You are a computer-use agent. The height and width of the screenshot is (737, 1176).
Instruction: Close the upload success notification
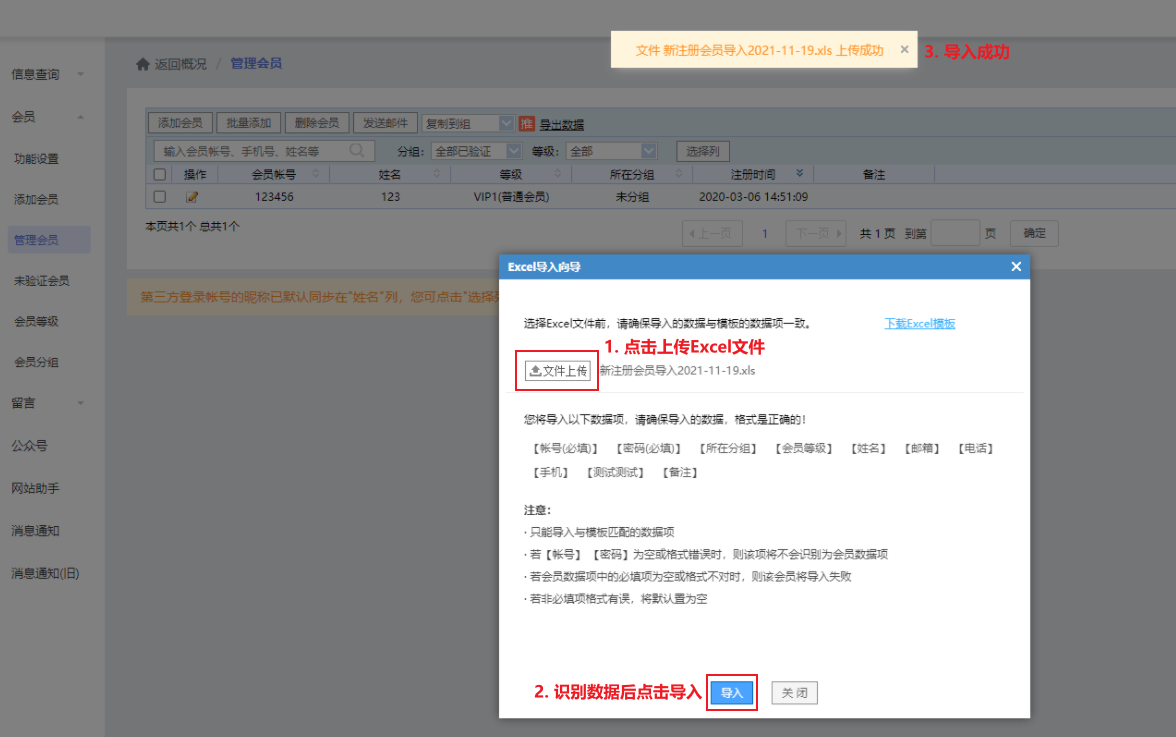[904, 49]
